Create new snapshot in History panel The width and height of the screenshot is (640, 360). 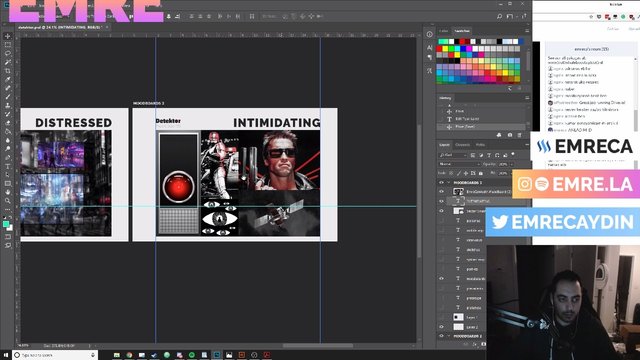510,135
